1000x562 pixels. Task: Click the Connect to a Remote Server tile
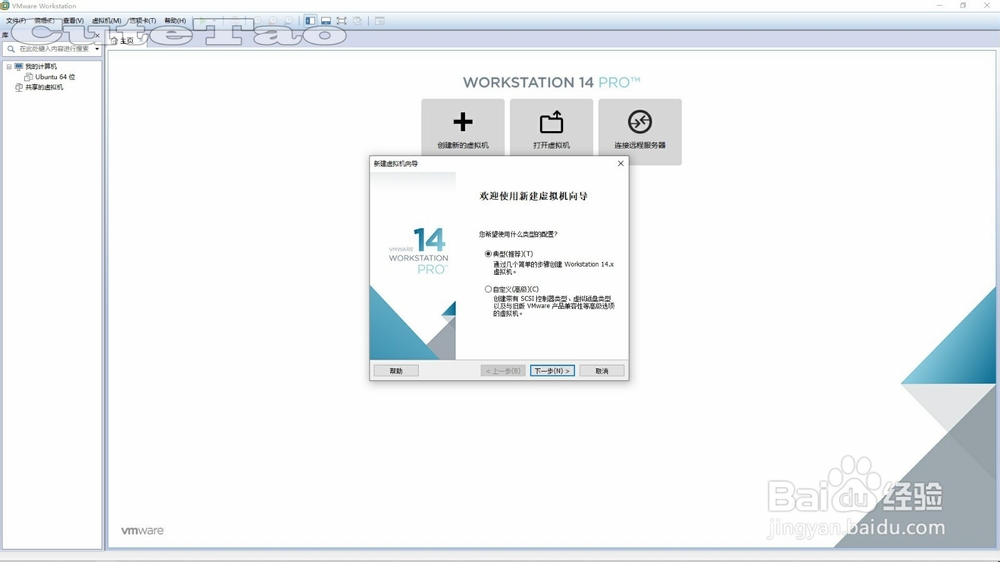click(x=640, y=131)
